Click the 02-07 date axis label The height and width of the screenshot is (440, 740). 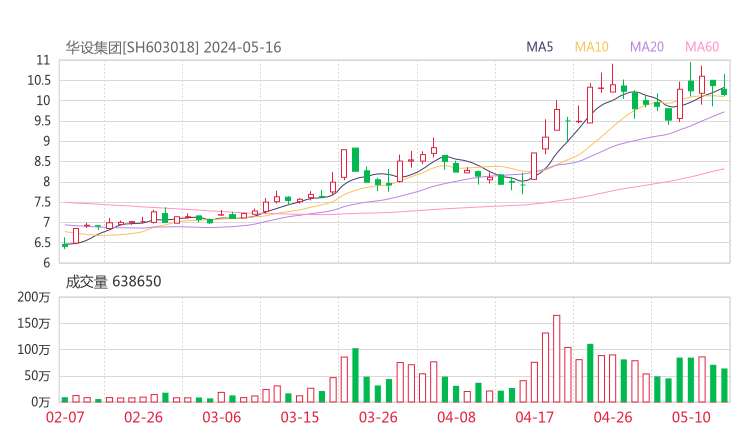[x=65, y=417]
